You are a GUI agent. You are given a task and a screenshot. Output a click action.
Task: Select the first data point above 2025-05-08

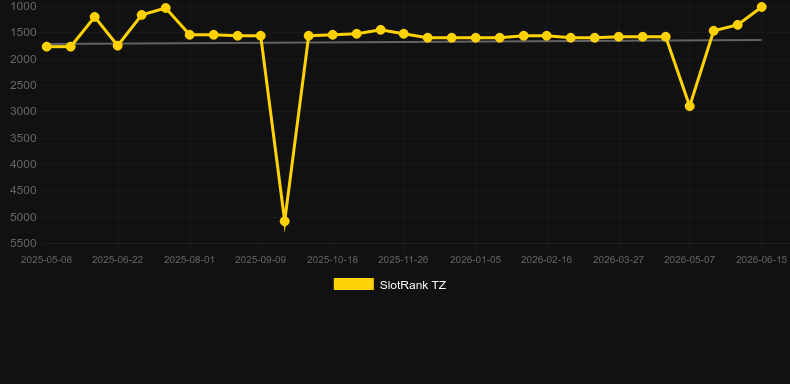47,46
